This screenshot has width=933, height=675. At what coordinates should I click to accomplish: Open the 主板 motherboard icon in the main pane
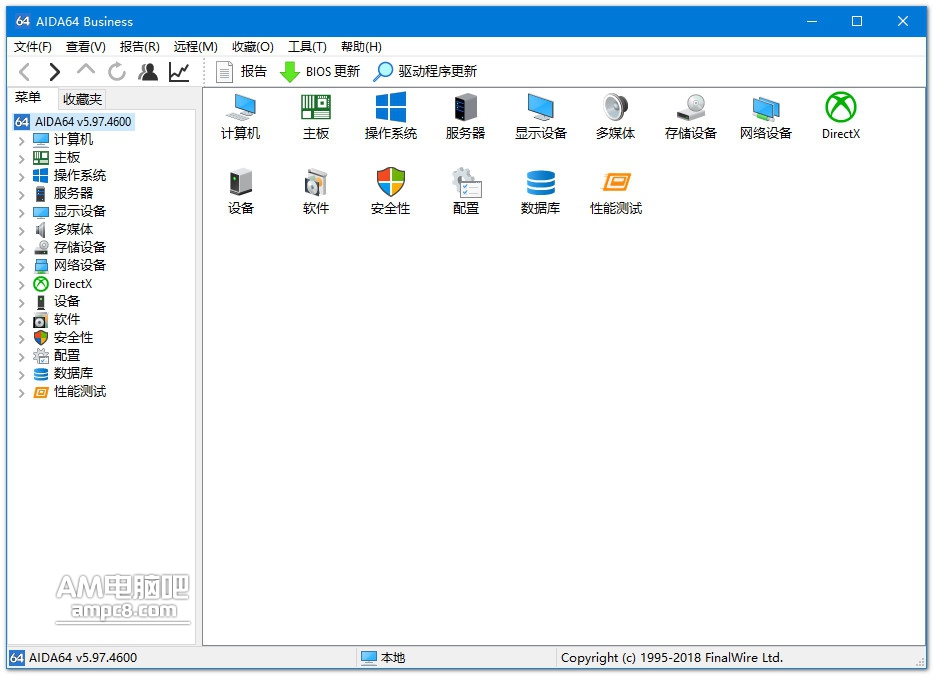tap(315, 117)
